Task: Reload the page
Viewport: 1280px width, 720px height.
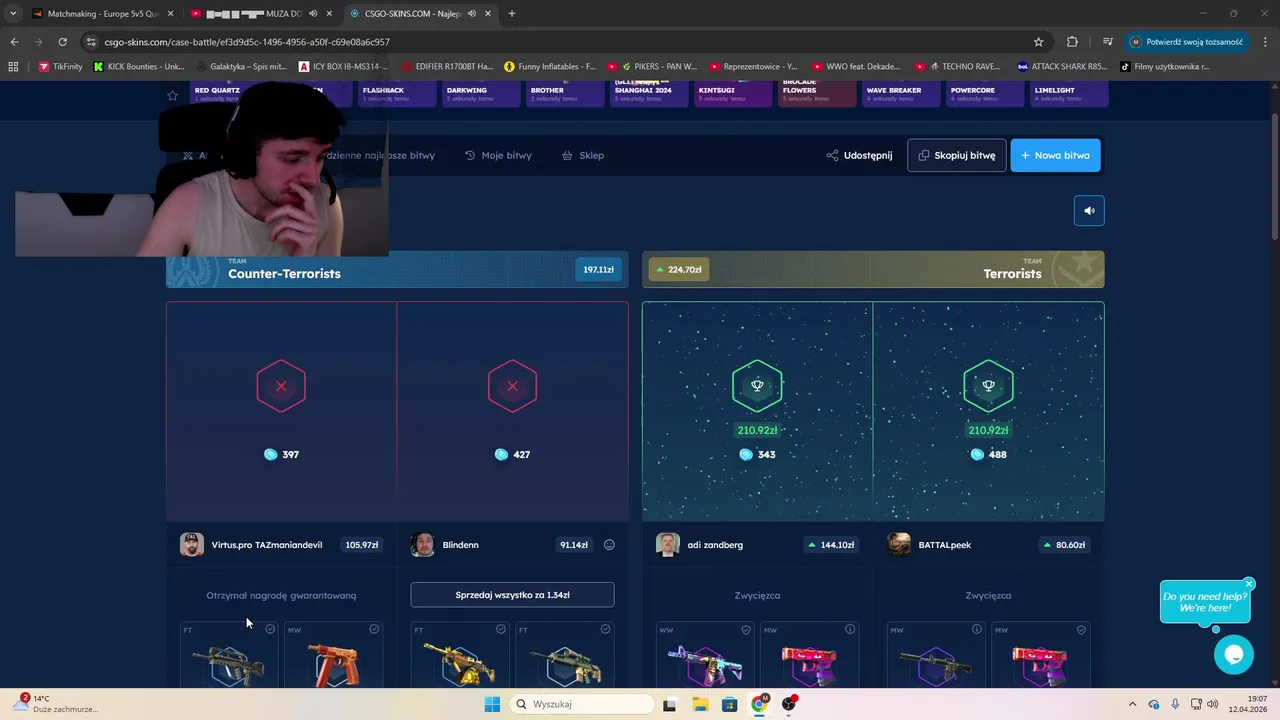Action: [x=62, y=42]
